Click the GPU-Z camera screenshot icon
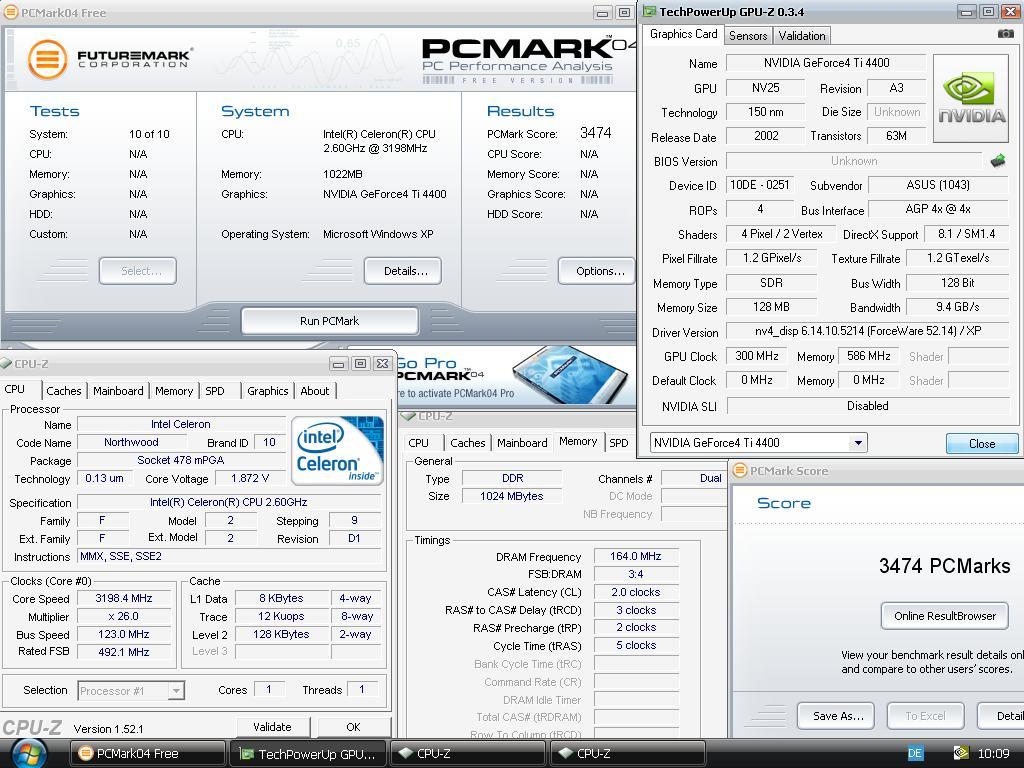This screenshot has height=768, width=1024. pyautogui.click(x=1006, y=34)
